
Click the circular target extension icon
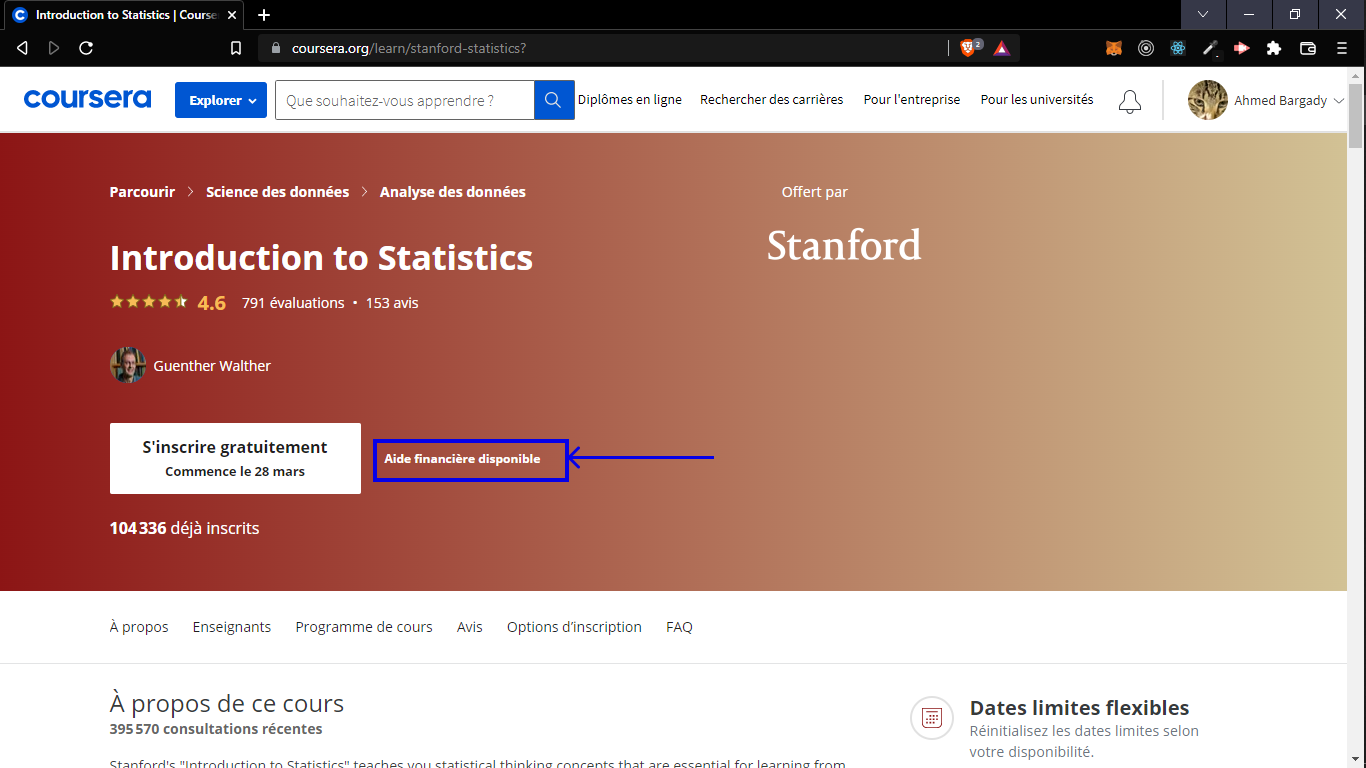tap(1146, 48)
